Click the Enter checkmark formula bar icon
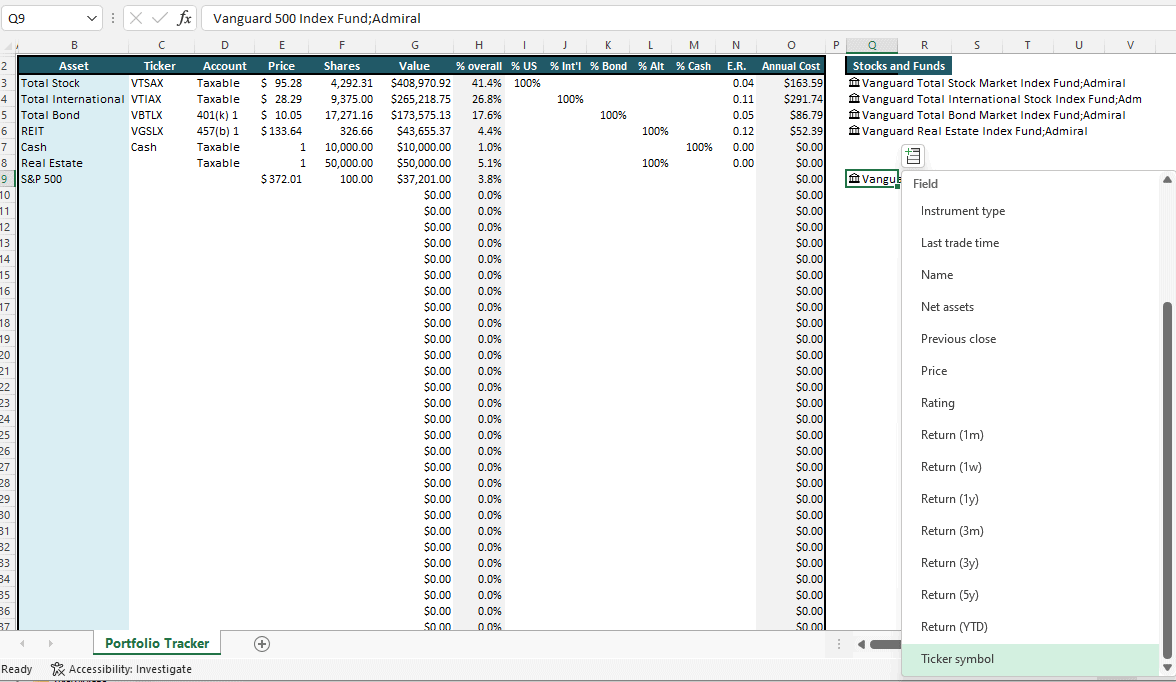The width and height of the screenshot is (1176, 682). [x=160, y=18]
